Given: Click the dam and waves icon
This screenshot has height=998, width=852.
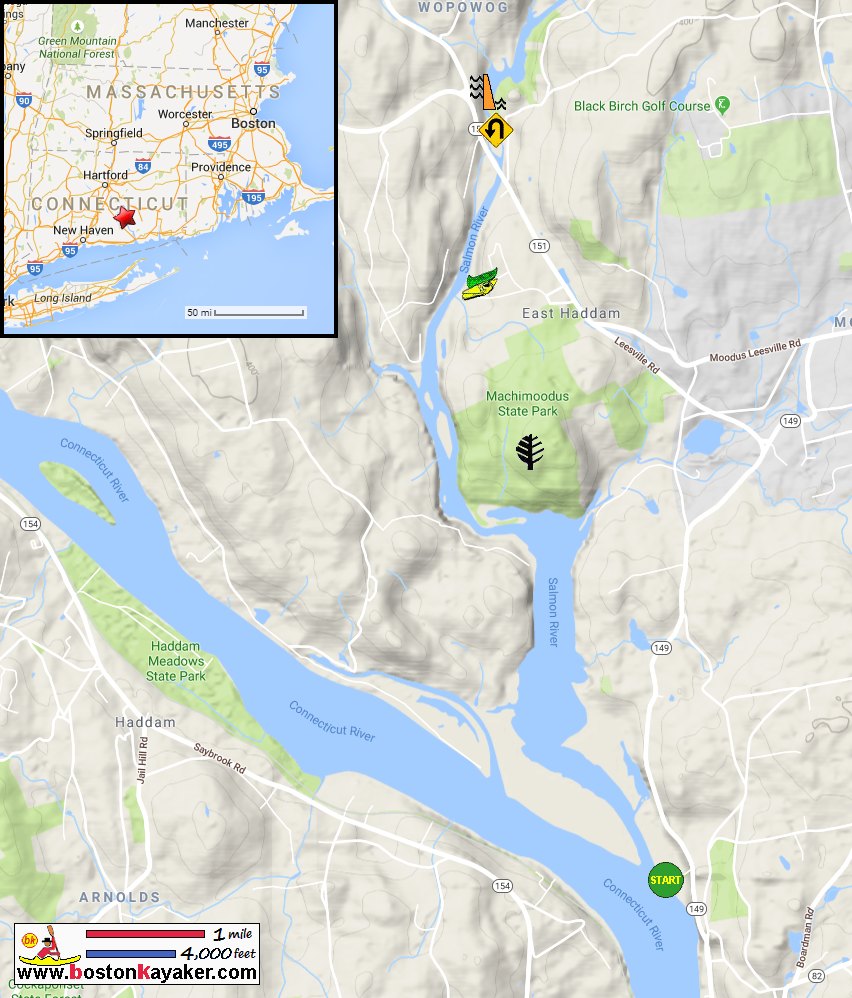Looking at the screenshot, I should 487,92.
